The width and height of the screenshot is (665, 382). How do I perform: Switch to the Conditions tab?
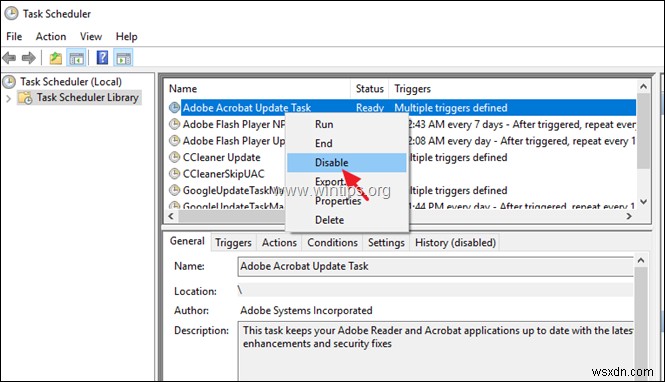click(332, 243)
